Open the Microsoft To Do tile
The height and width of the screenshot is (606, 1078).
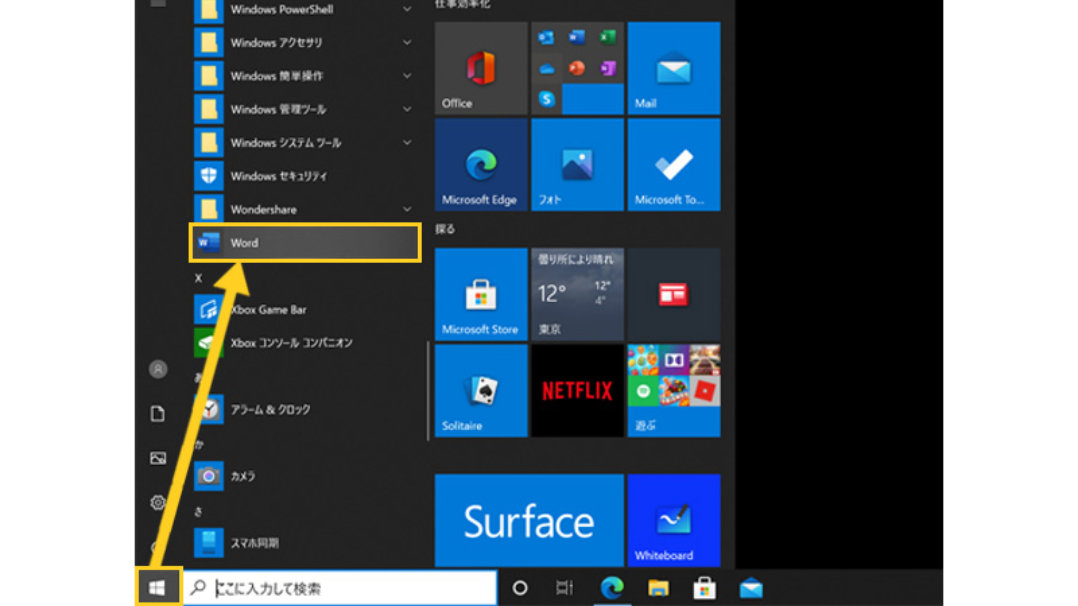point(674,164)
